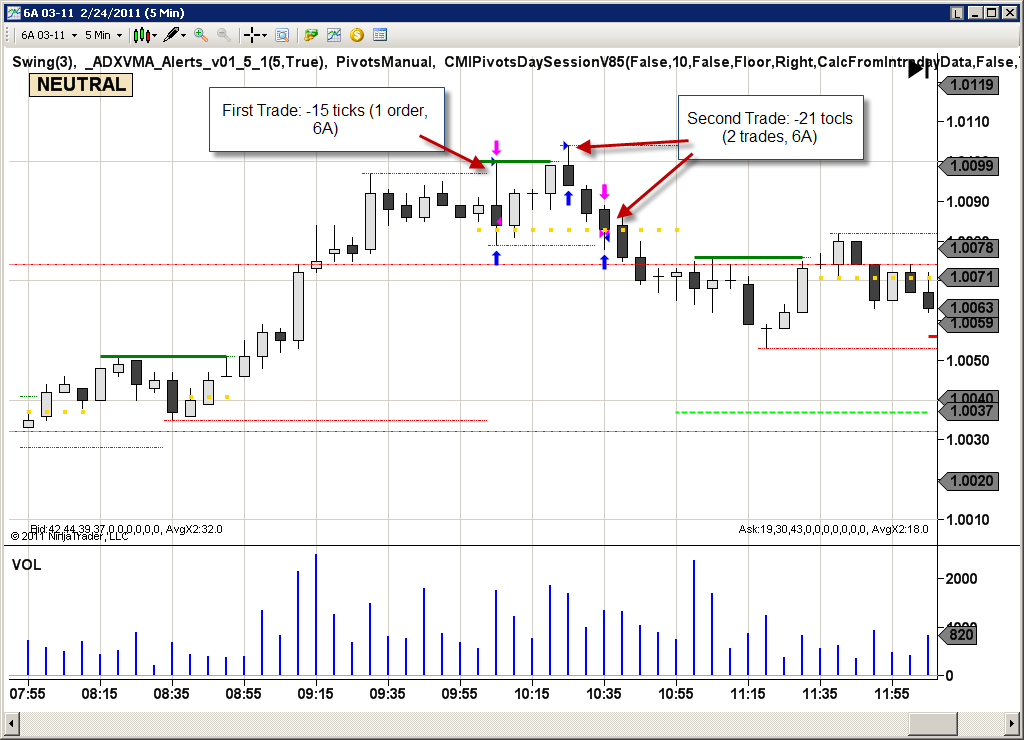Click the 07:55 time axis label
Screen dimensions: 1024x740
[27, 694]
